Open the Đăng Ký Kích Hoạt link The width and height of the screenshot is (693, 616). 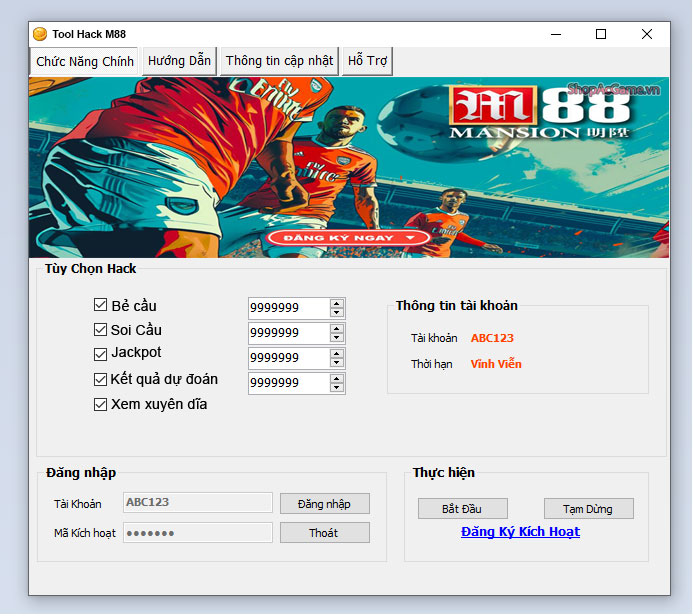pyautogui.click(x=520, y=532)
